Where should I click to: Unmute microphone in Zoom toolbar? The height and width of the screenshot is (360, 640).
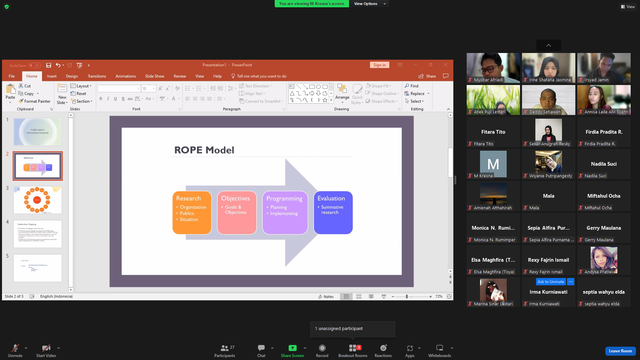point(15,350)
